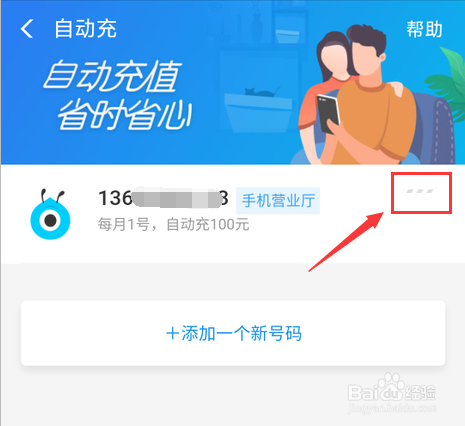Open the 帮助 help page
Image resolution: width=465 pixels, height=426 pixels.
(424, 29)
